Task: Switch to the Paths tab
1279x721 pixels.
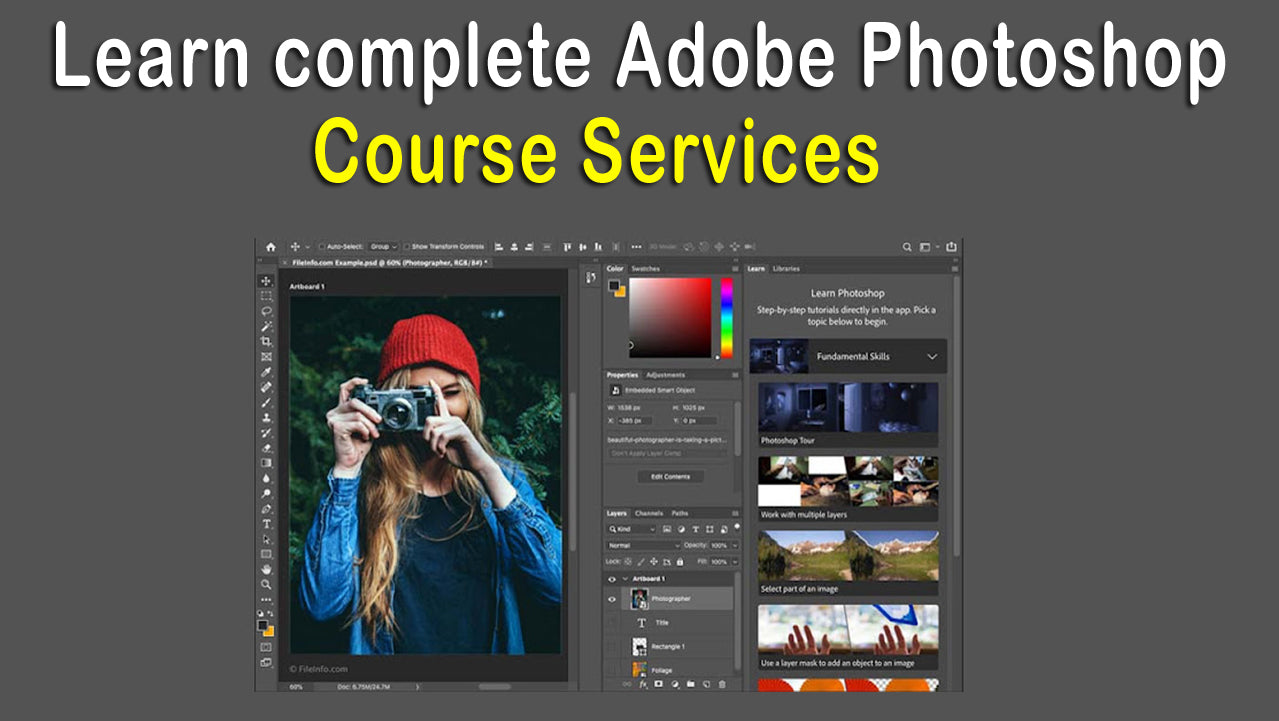Action: click(x=680, y=513)
